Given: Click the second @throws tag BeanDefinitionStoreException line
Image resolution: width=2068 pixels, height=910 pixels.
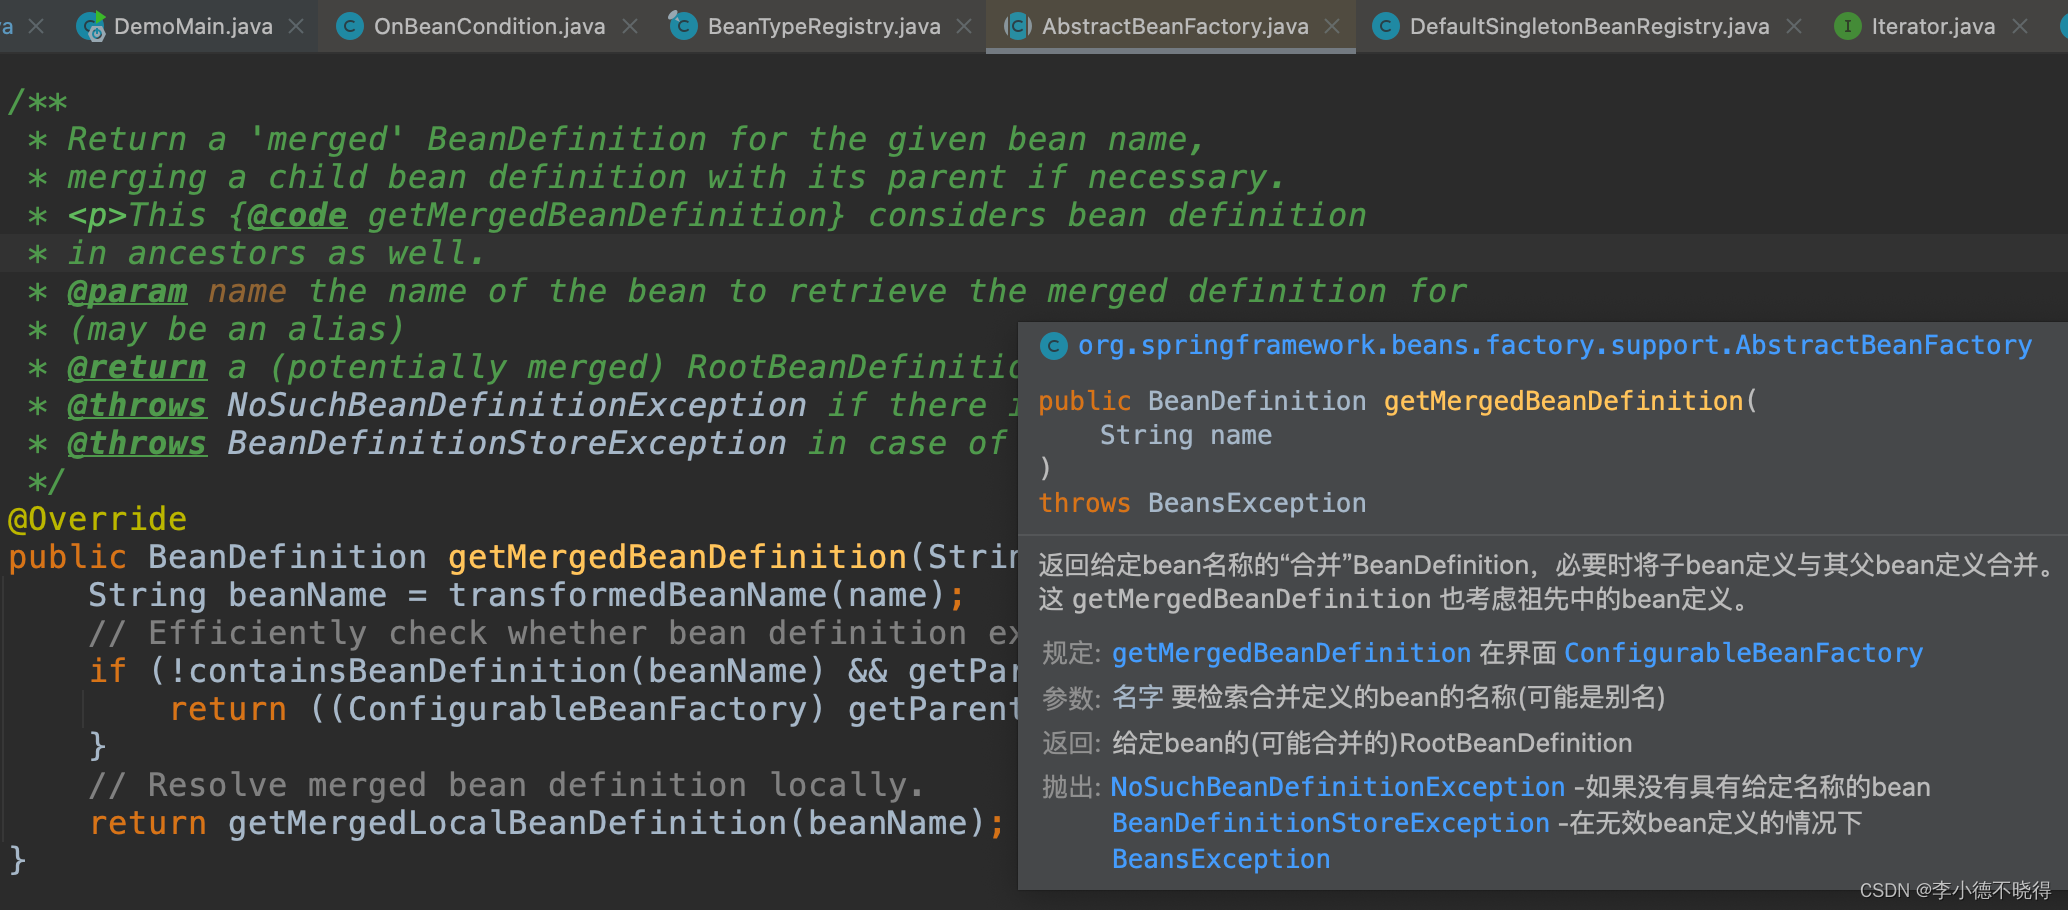Looking at the screenshot, I should click(137, 443).
